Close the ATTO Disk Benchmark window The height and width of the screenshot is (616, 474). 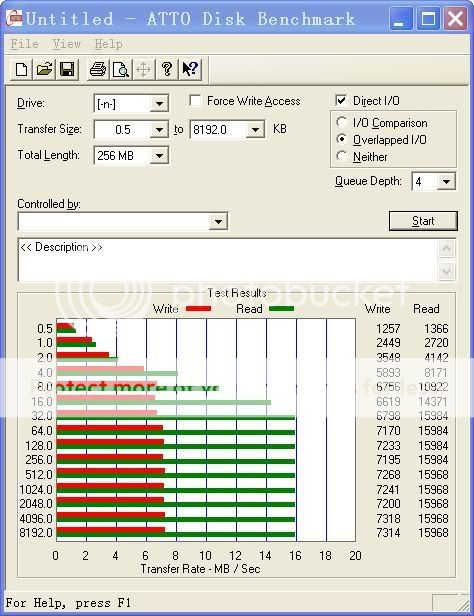point(456,18)
